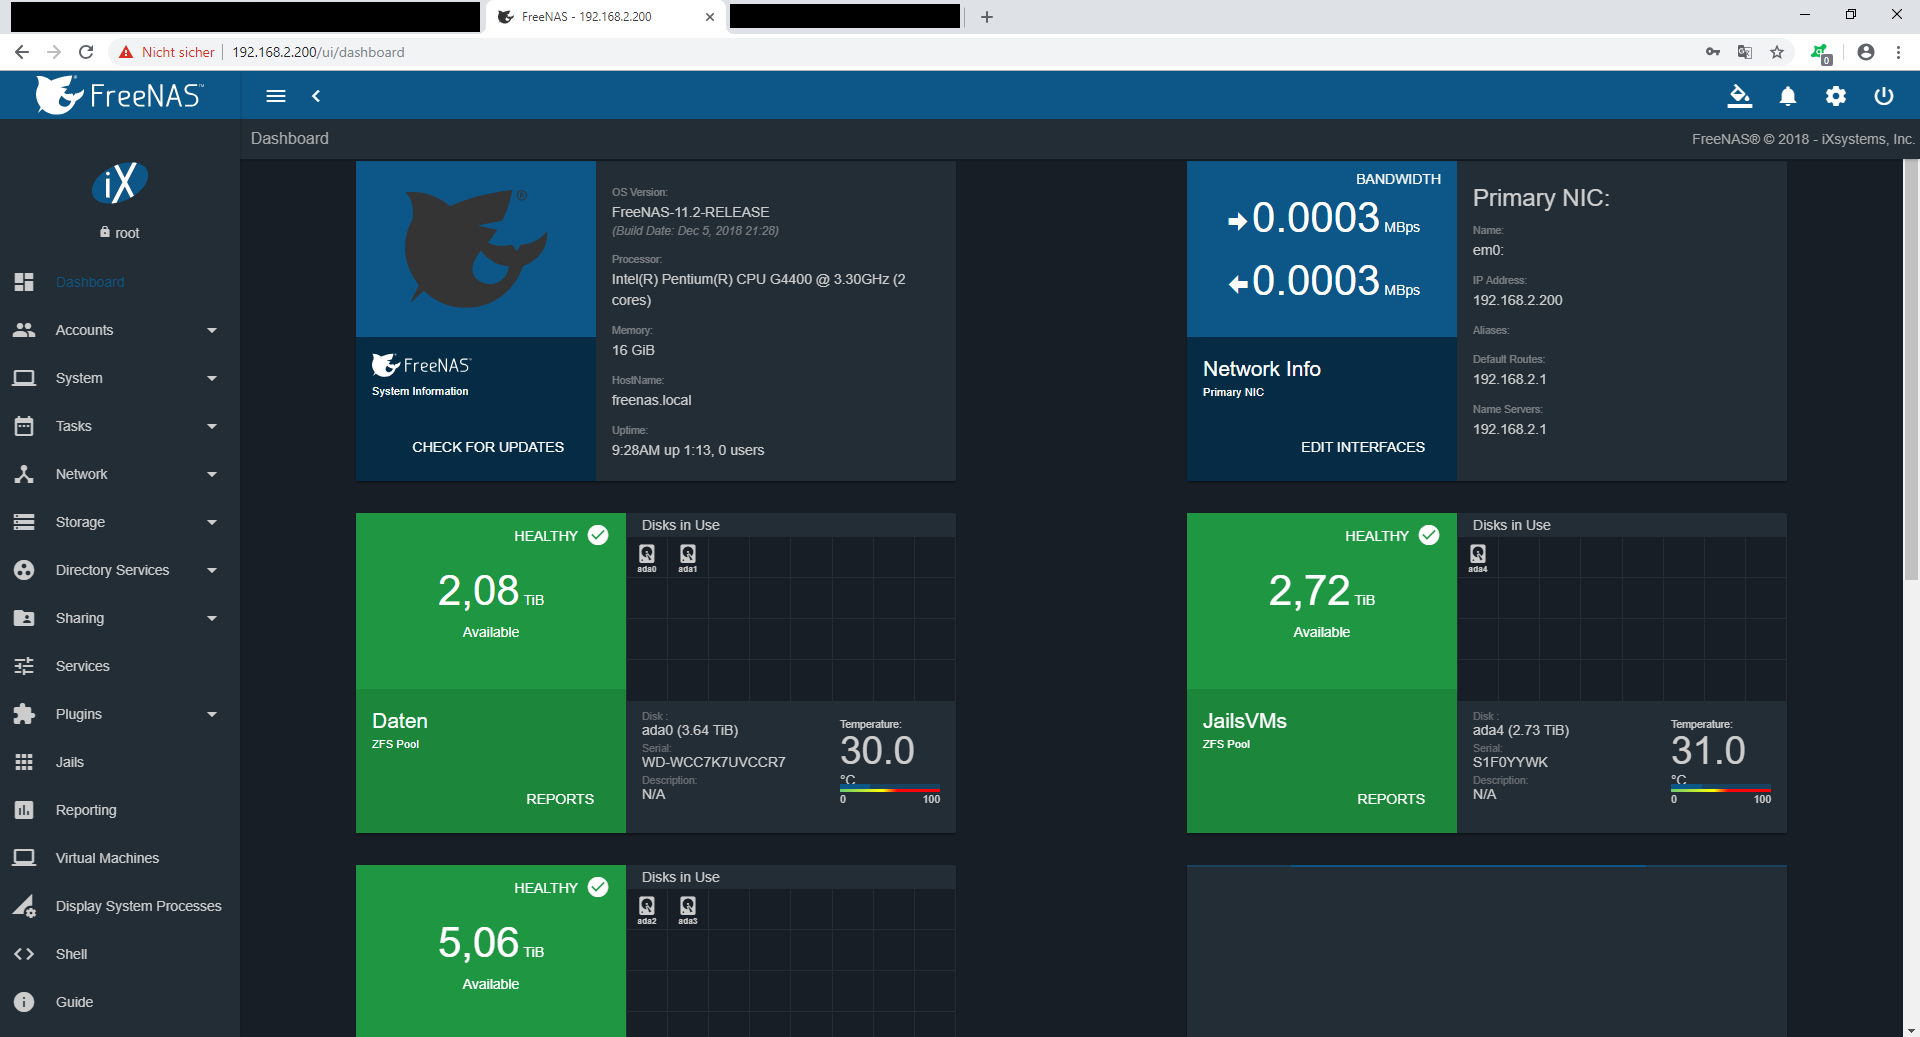Open the Guide menu item

(x=120, y=1002)
